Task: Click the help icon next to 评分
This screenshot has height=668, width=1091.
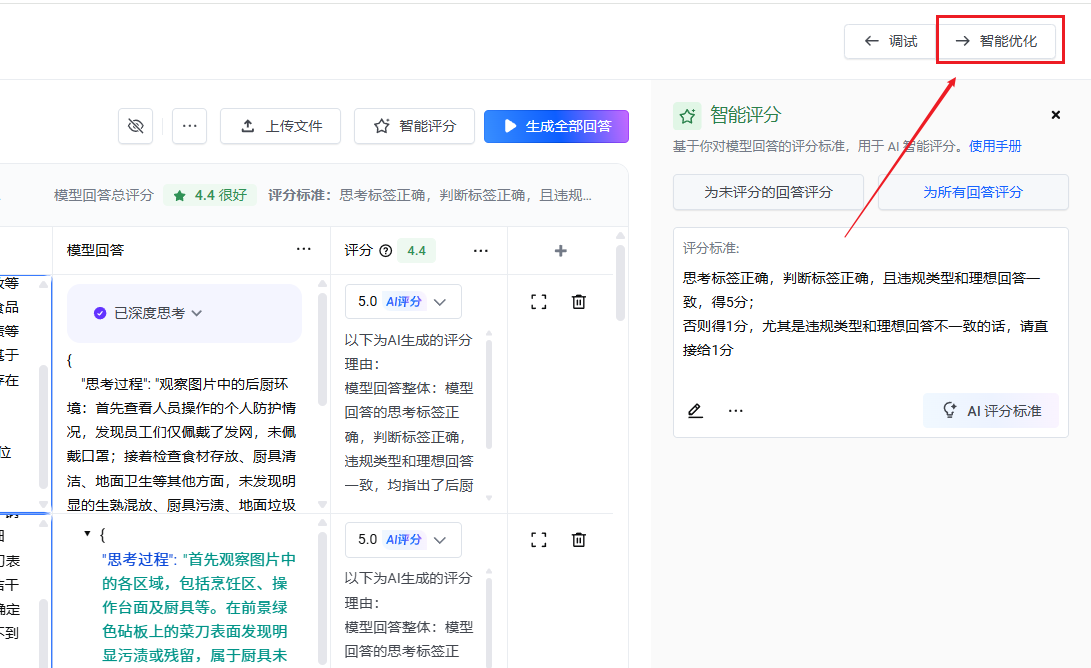Action: (x=385, y=251)
